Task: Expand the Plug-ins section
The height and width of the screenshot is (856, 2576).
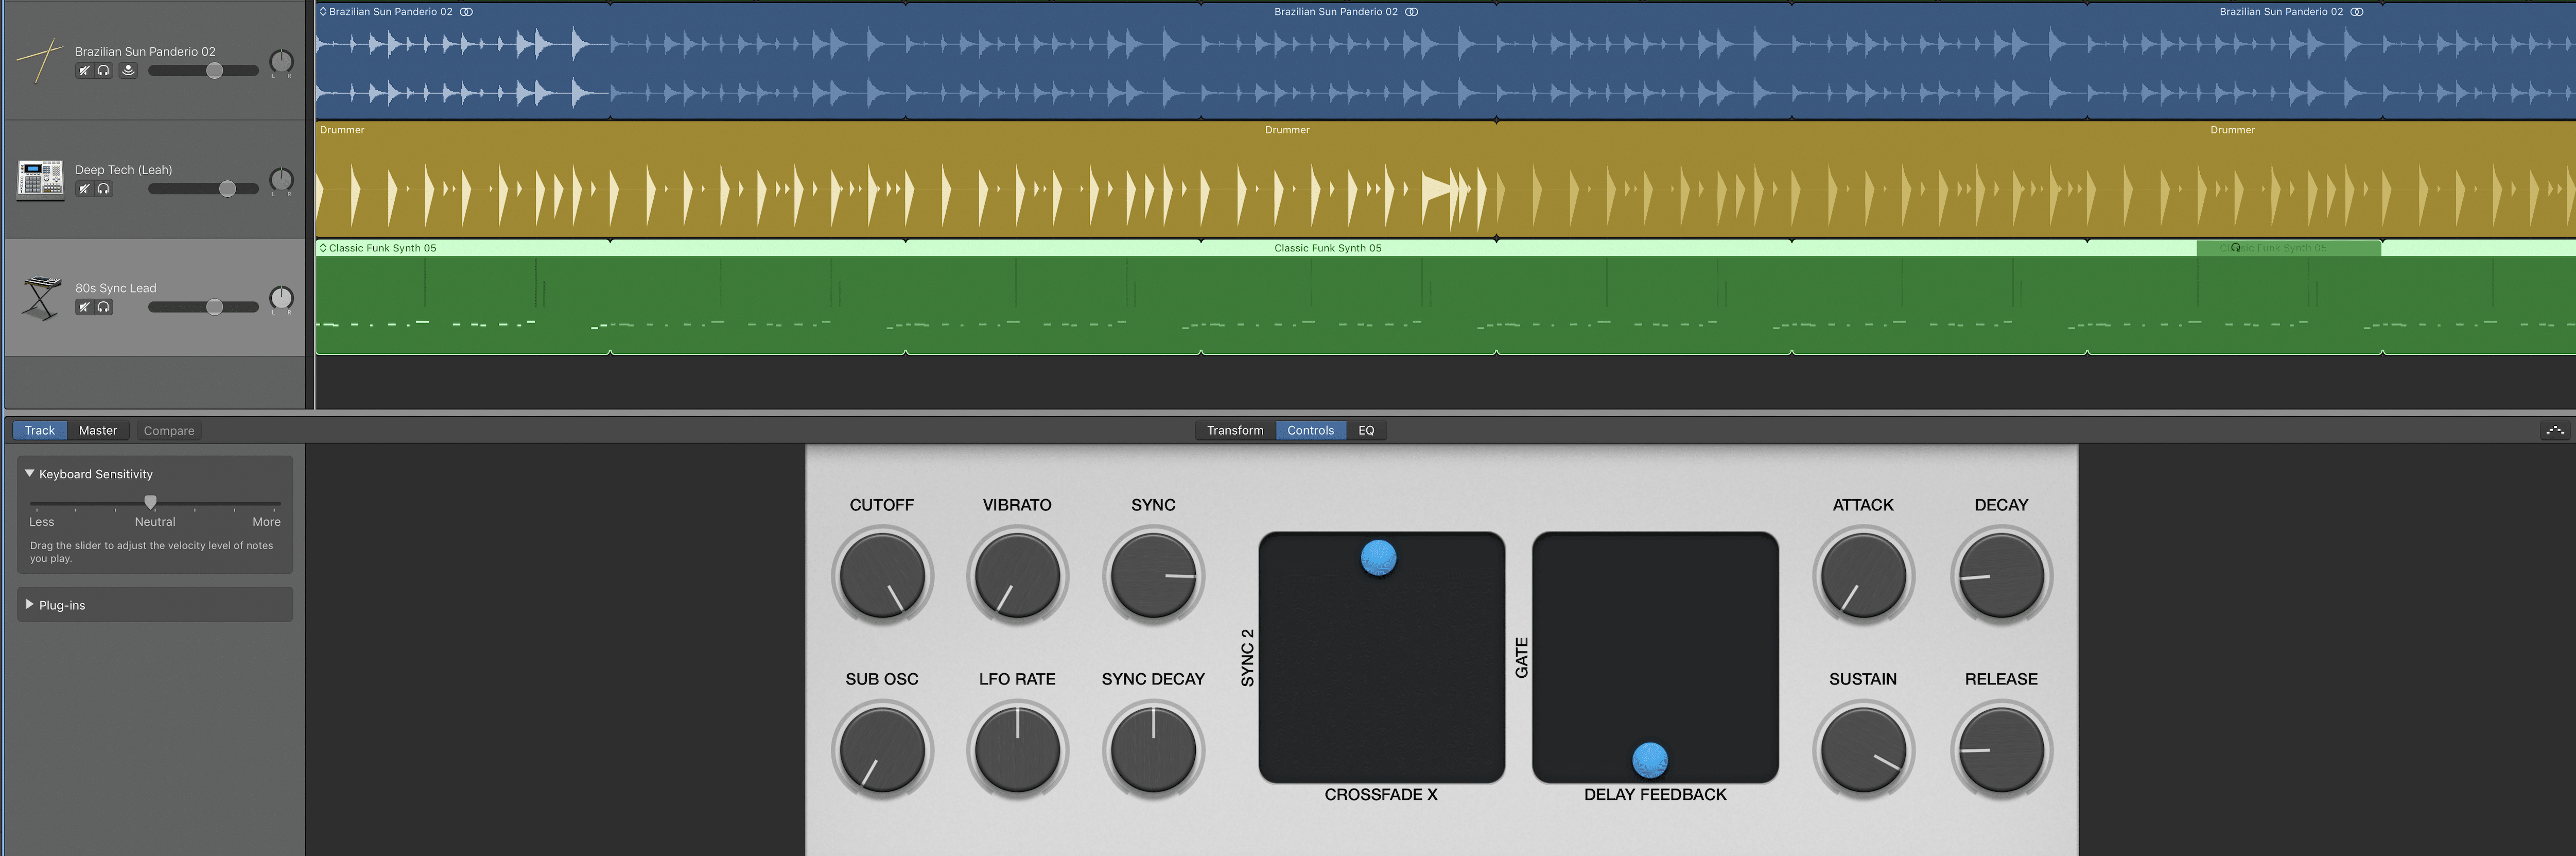Action: [30, 605]
